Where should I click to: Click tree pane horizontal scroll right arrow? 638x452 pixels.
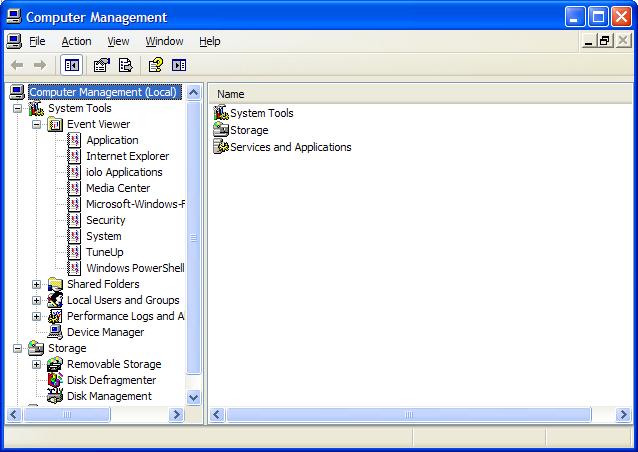click(177, 415)
